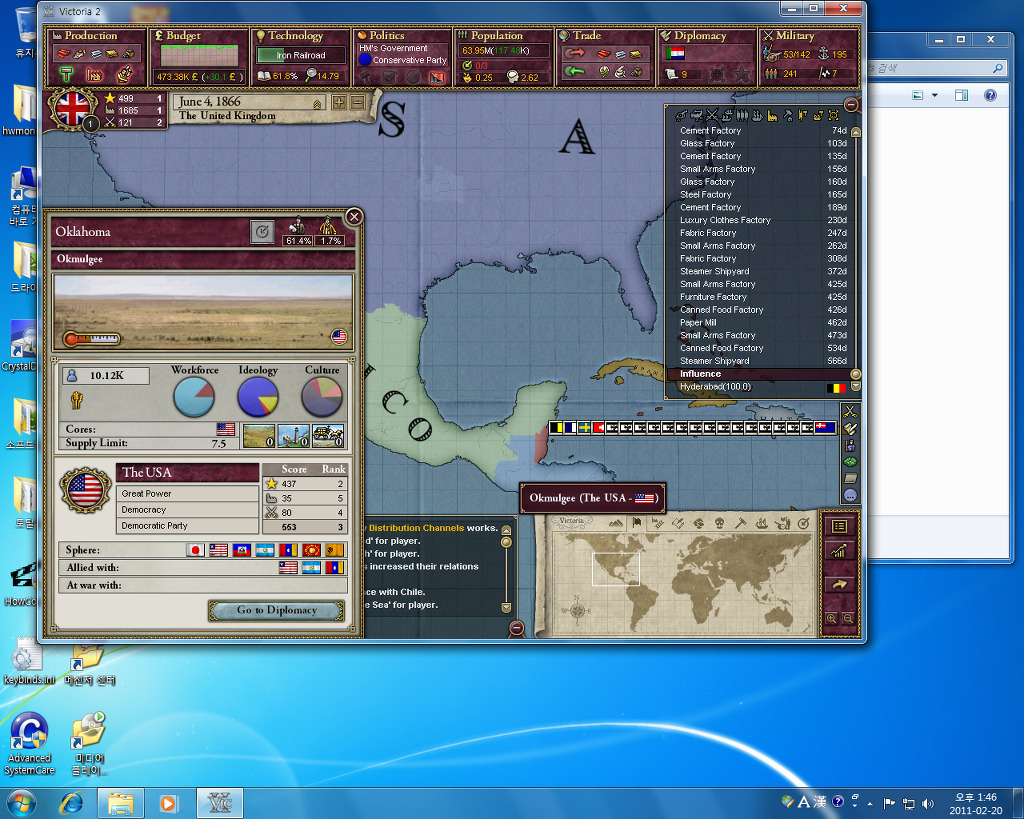Screen dimensions: 1024x819
Task: Click the Workforce pie chart
Action: (194, 396)
